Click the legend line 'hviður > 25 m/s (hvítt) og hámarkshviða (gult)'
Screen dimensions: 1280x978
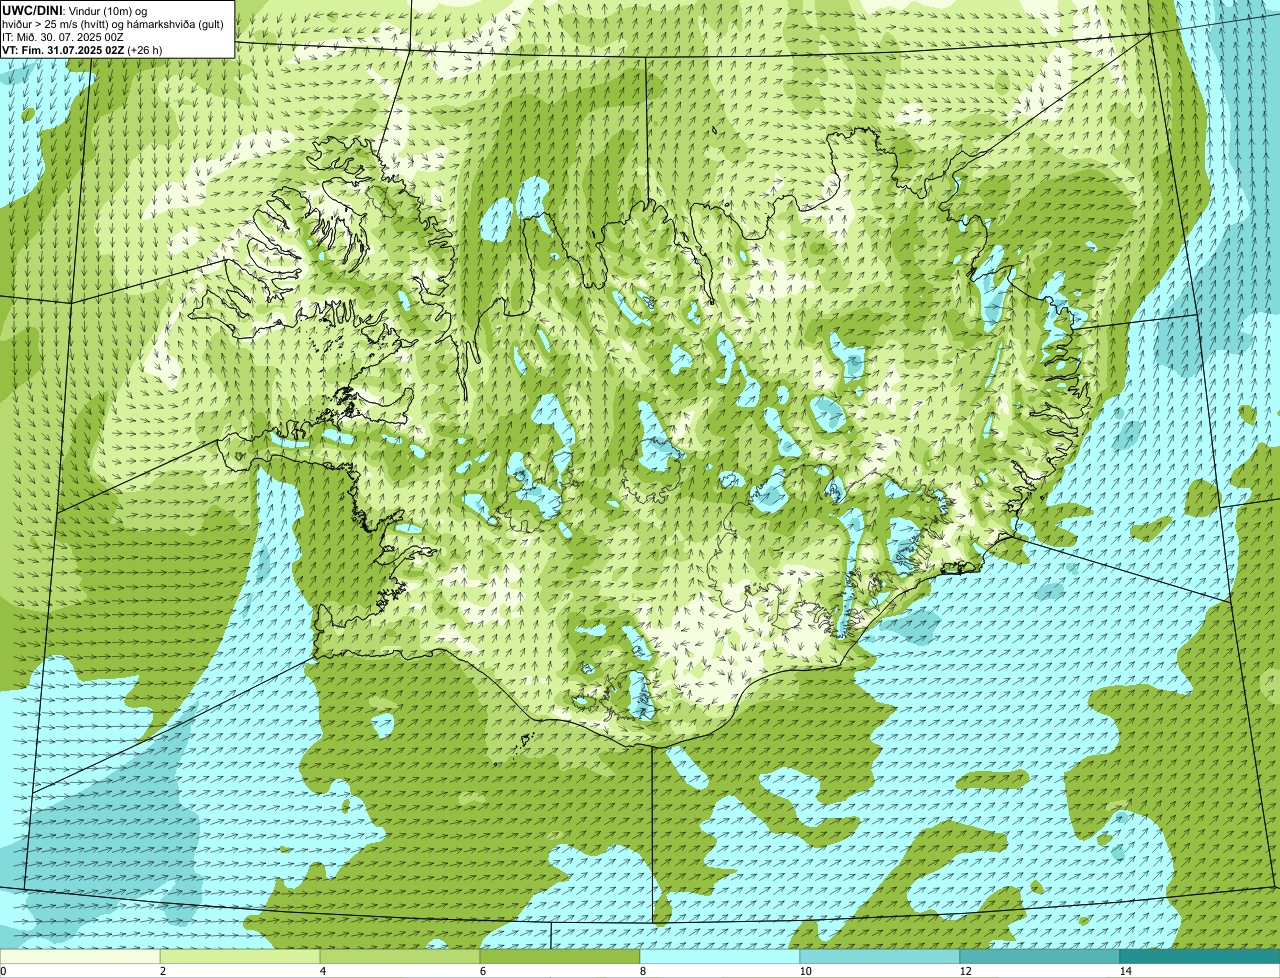[x=113, y=24]
